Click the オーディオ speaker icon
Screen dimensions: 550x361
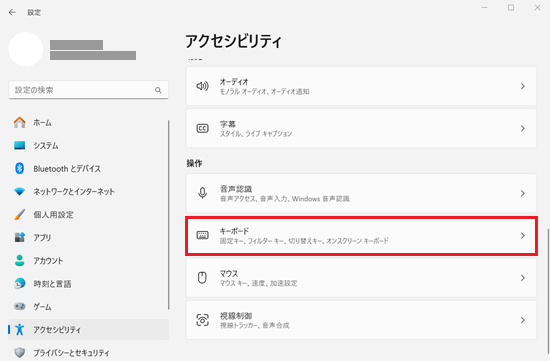pyautogui.click(x=202, y=86)
